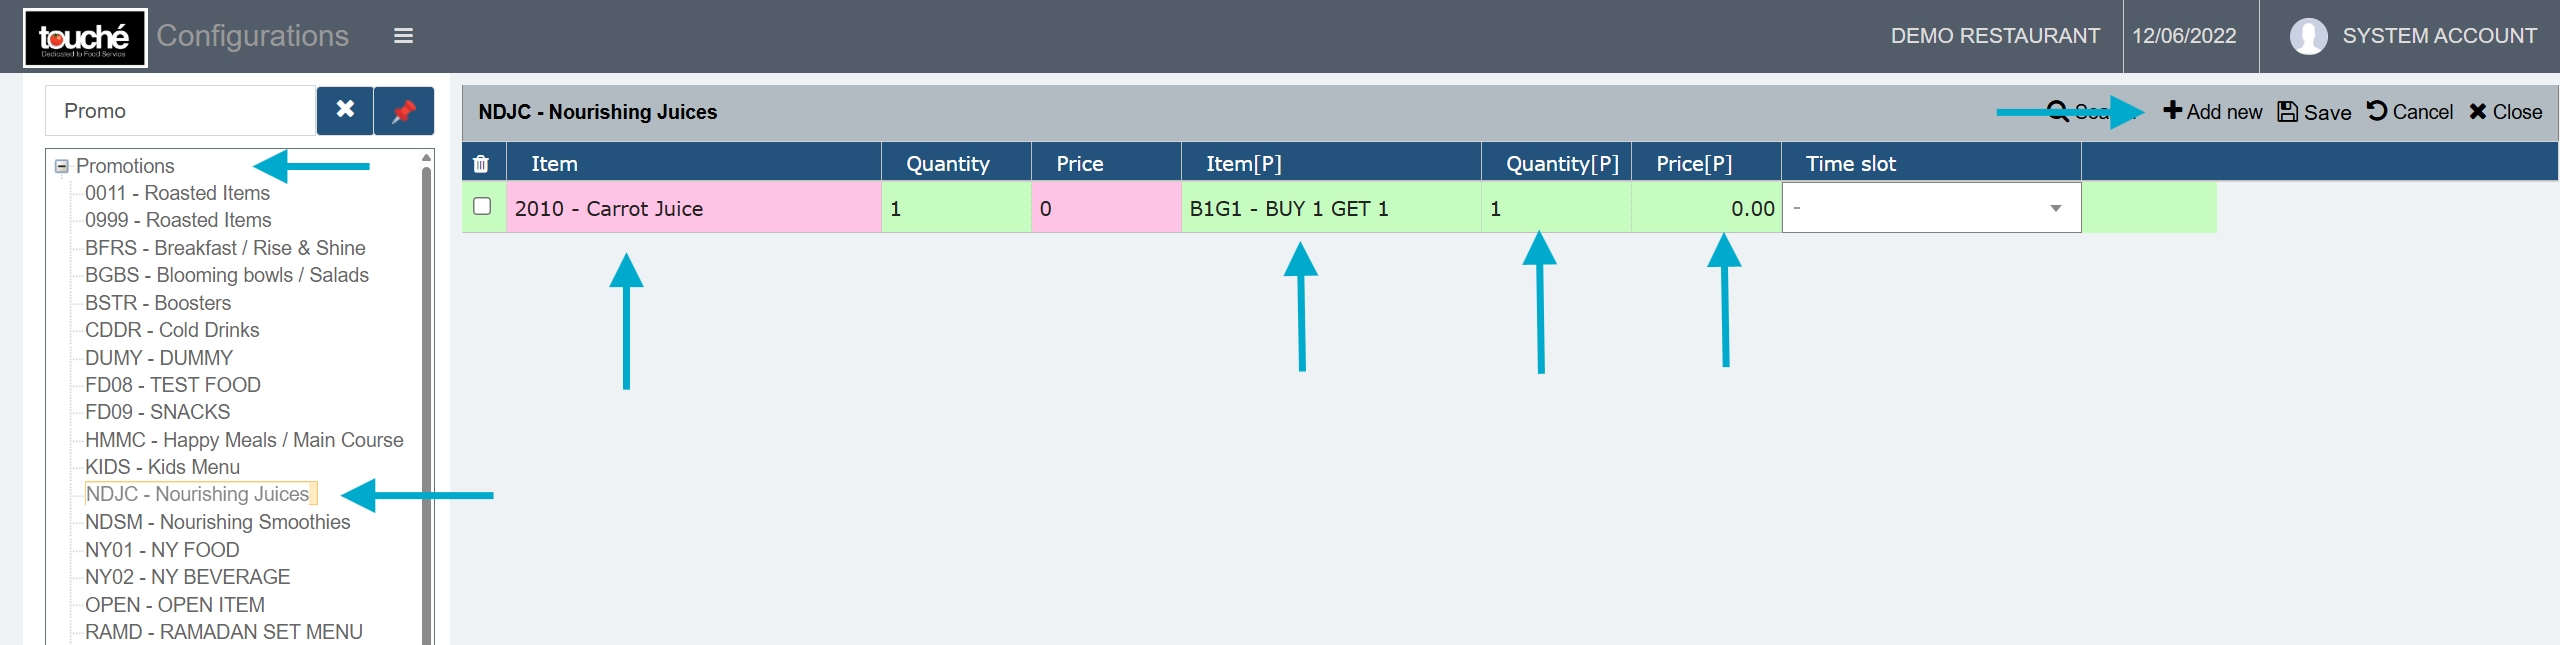Click Add new button
The image size is (2560, 645).
point(2212,112)
